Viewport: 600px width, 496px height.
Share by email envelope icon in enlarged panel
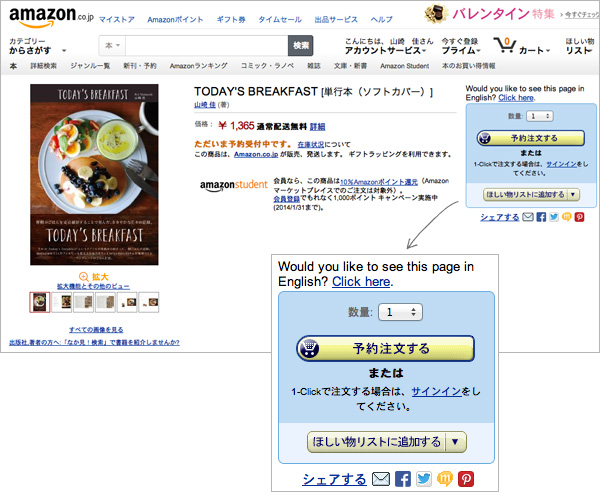point(381,479)
